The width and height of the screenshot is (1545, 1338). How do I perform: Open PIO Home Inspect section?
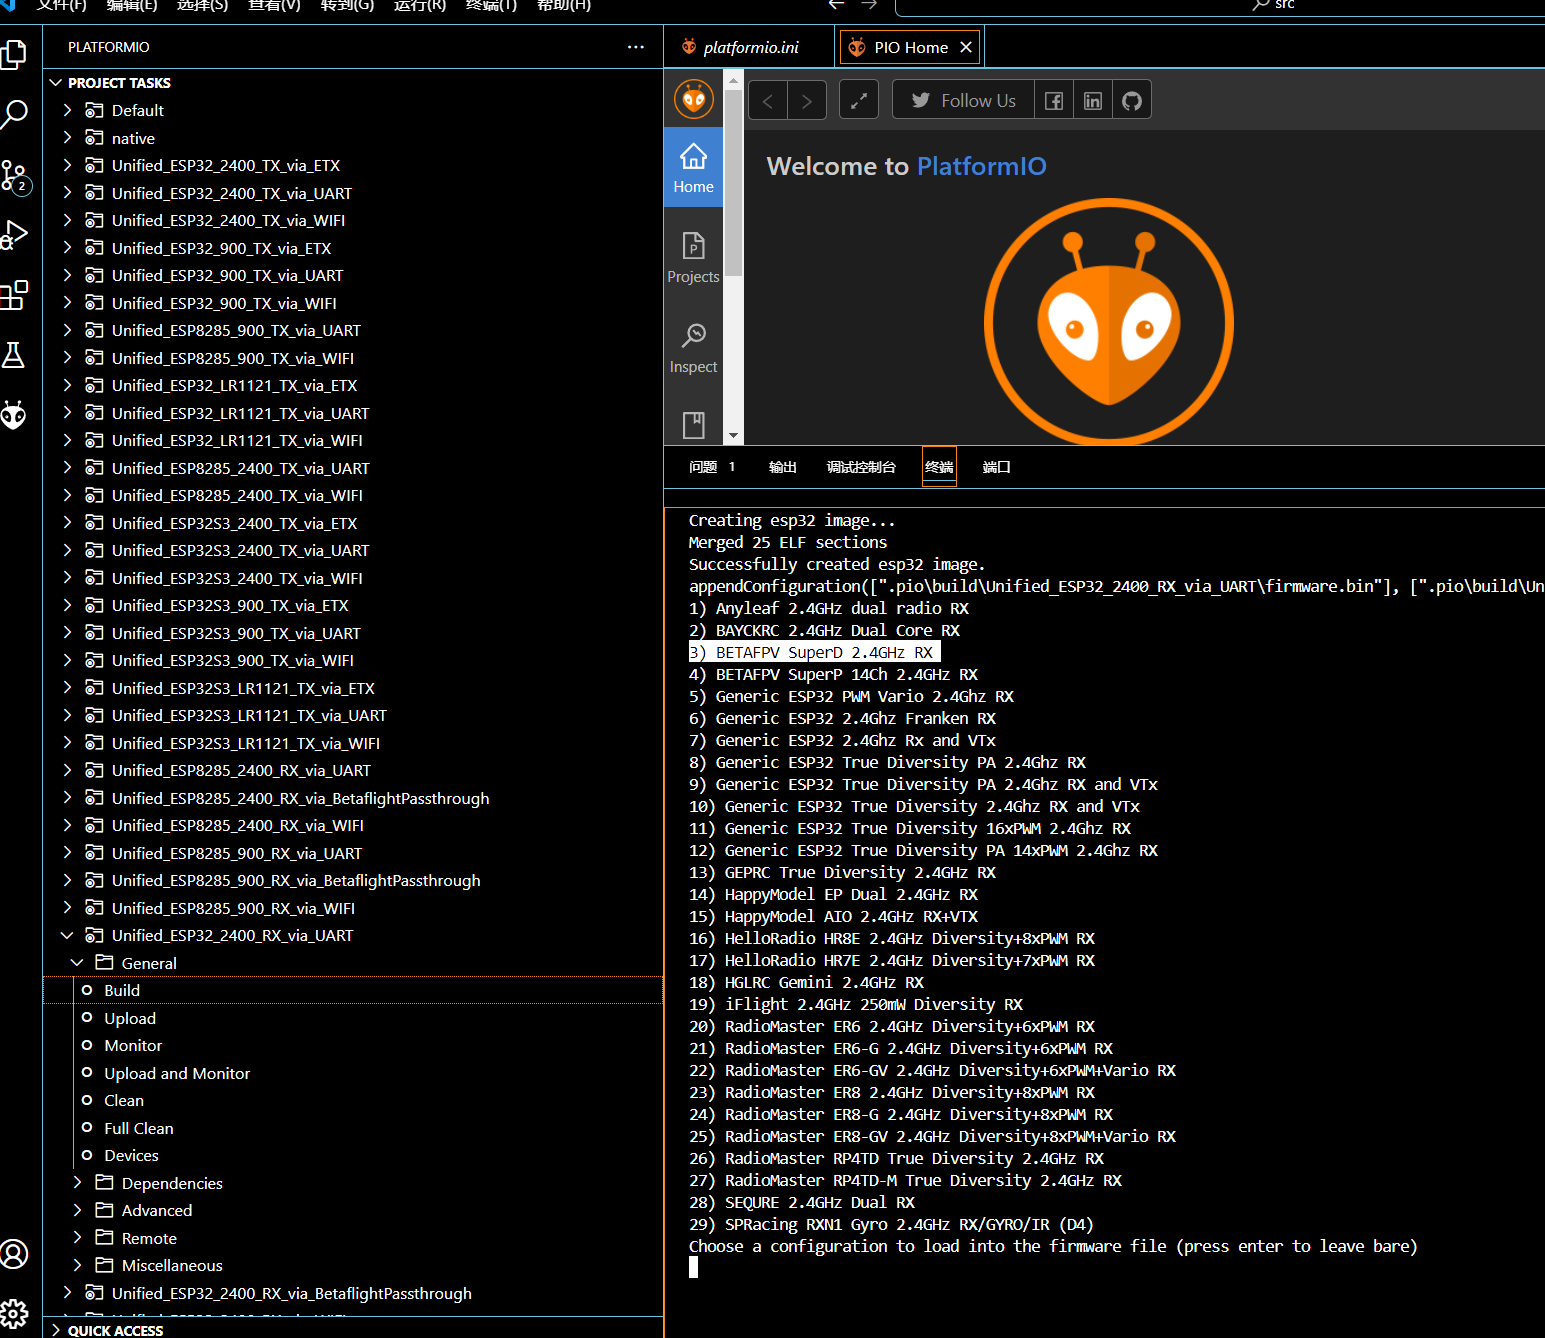pyautogui.click(x=693, y=347)
